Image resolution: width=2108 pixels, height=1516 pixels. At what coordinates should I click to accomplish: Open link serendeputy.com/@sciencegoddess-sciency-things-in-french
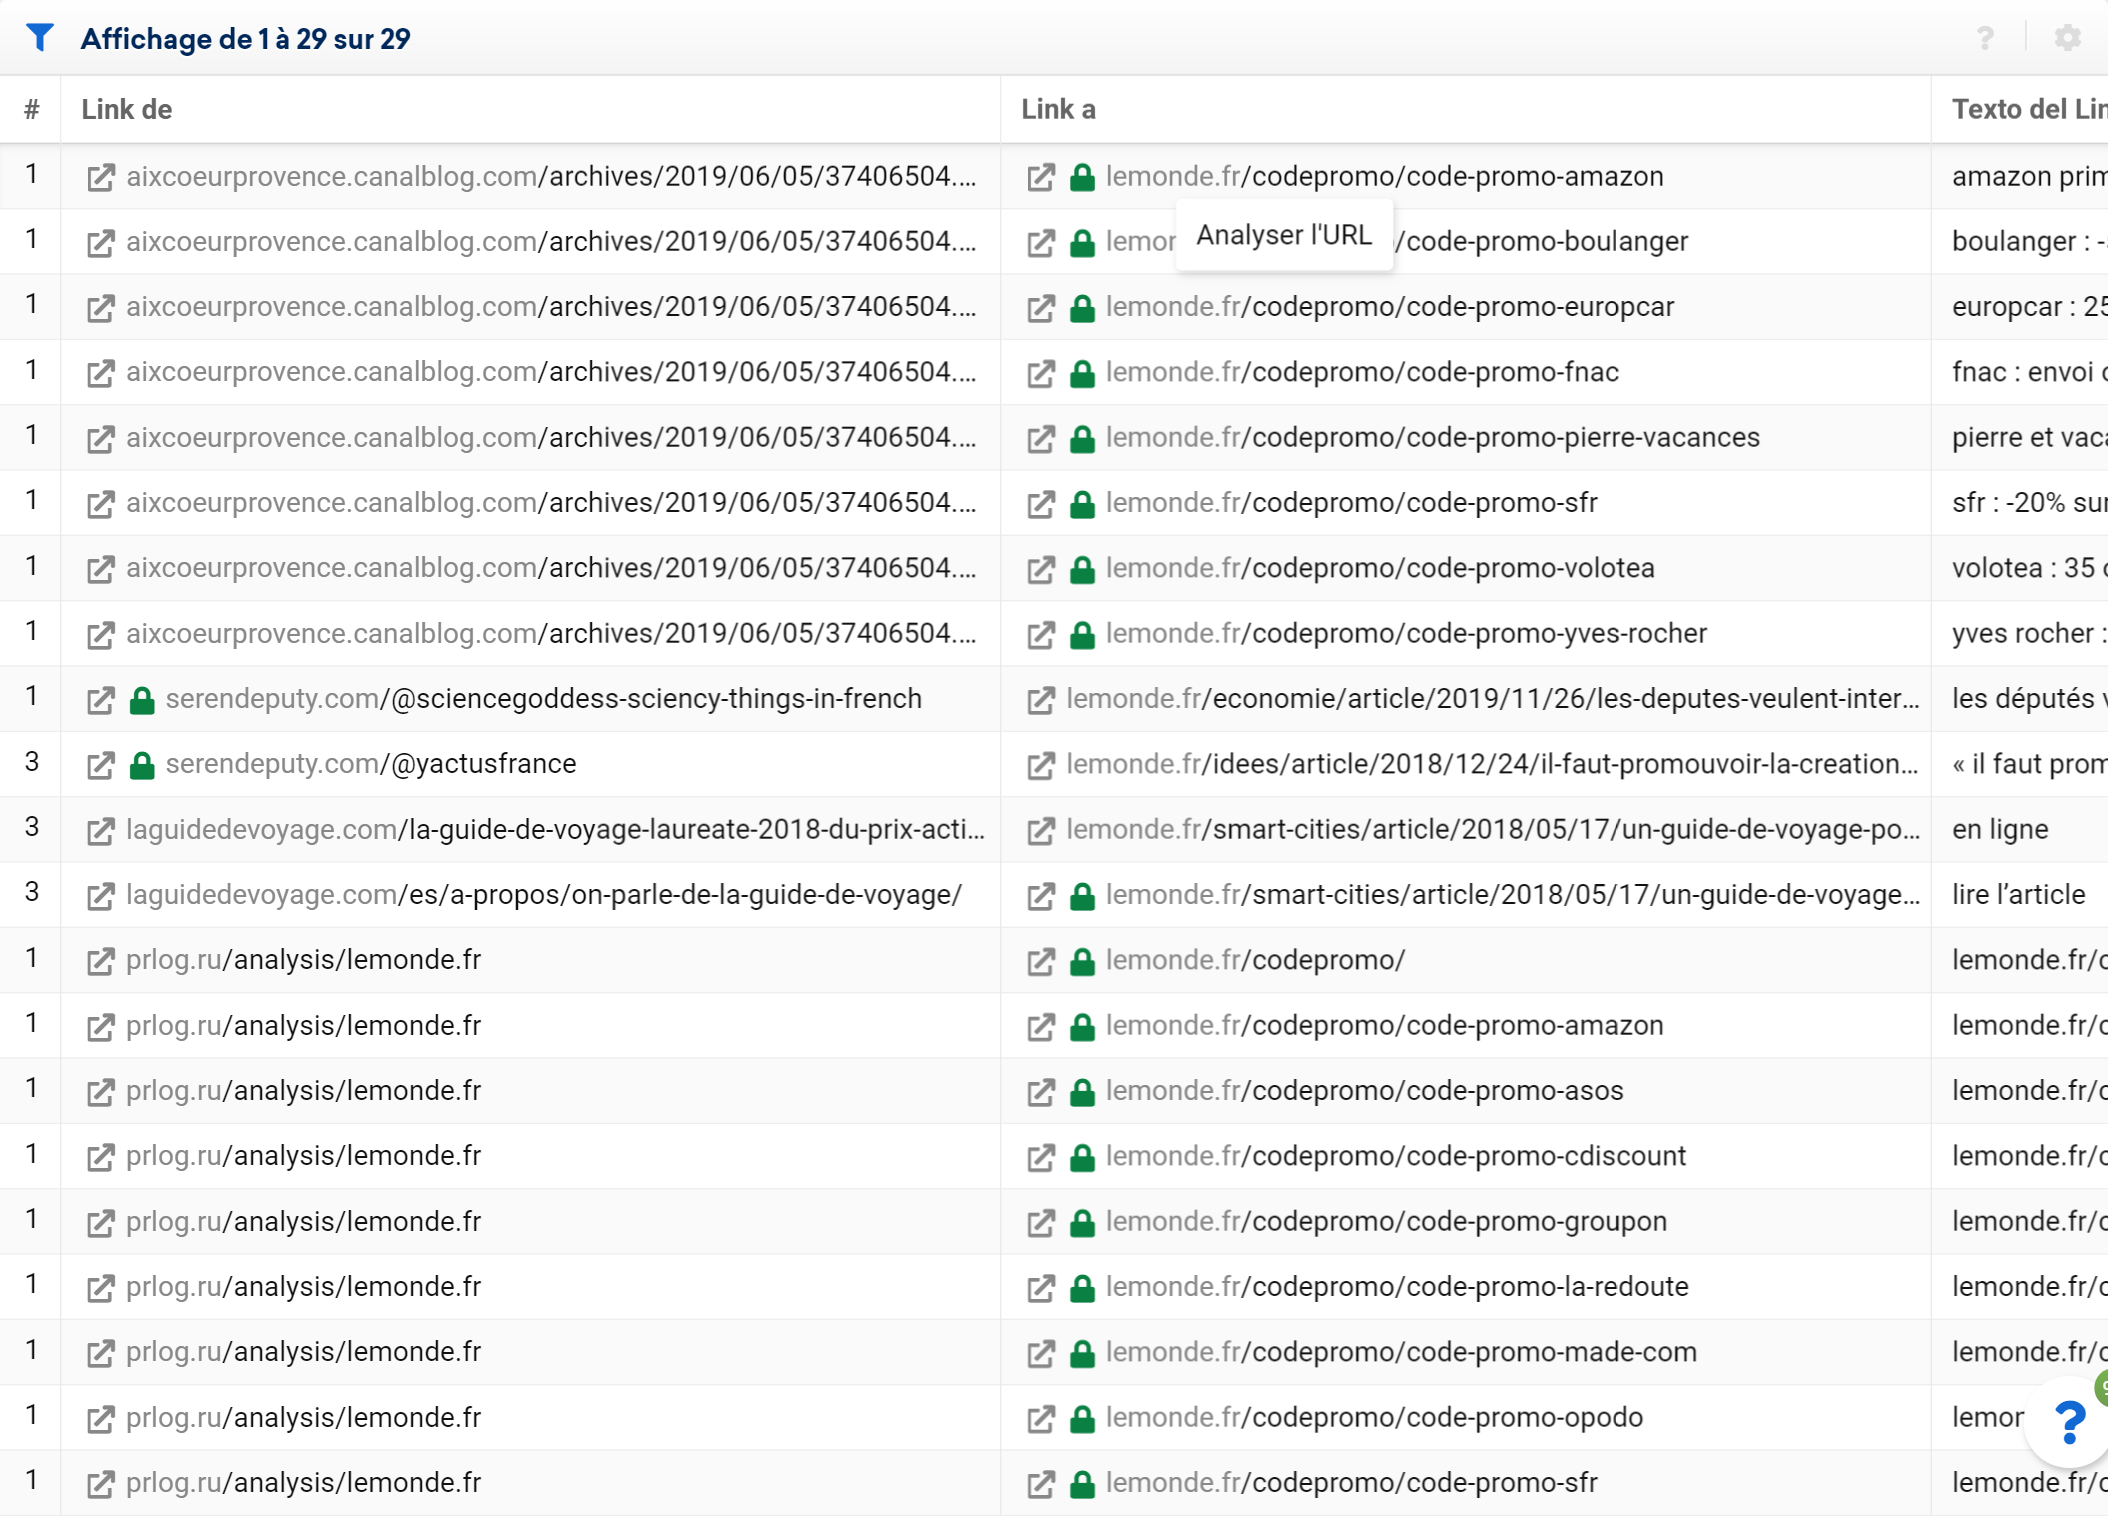coord(544,699)
